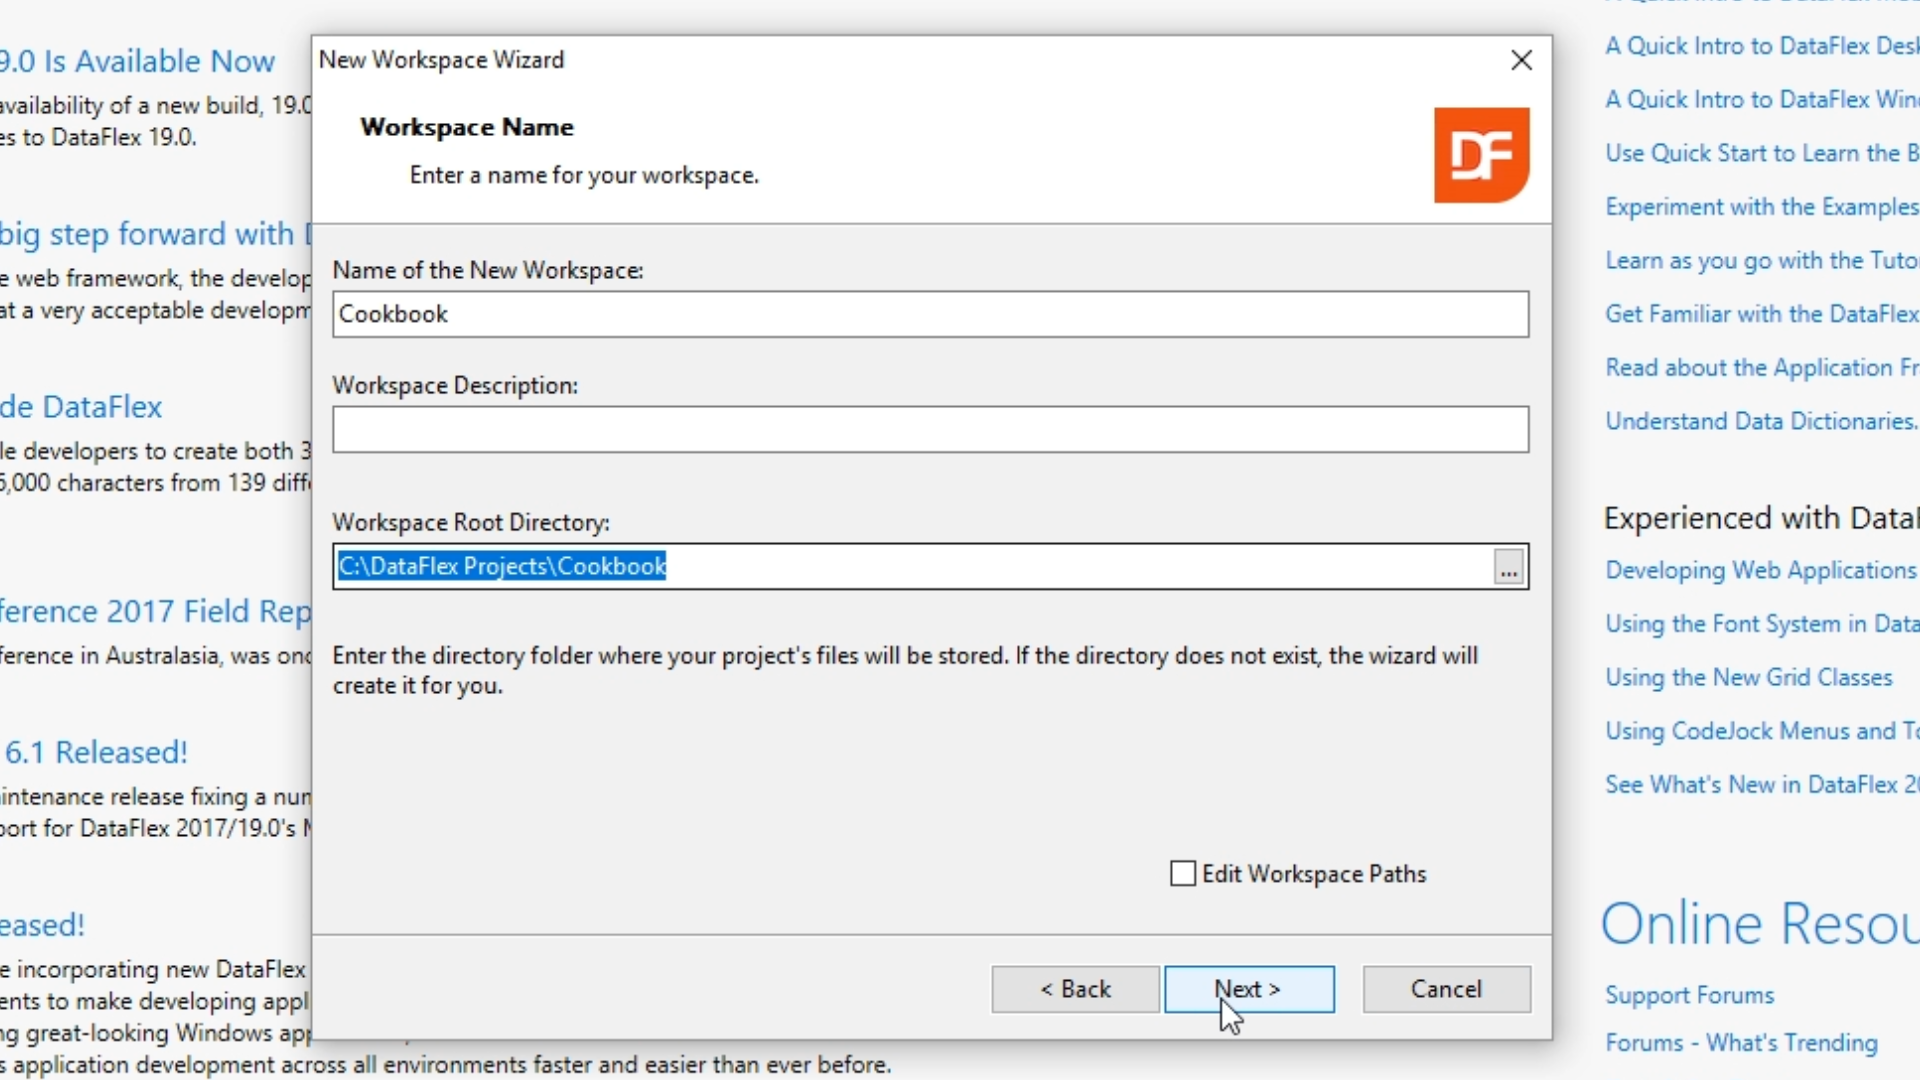Cancel the workspace wizard
This screenshot has width=1920, height=1080.
(x=1445, y=989)
